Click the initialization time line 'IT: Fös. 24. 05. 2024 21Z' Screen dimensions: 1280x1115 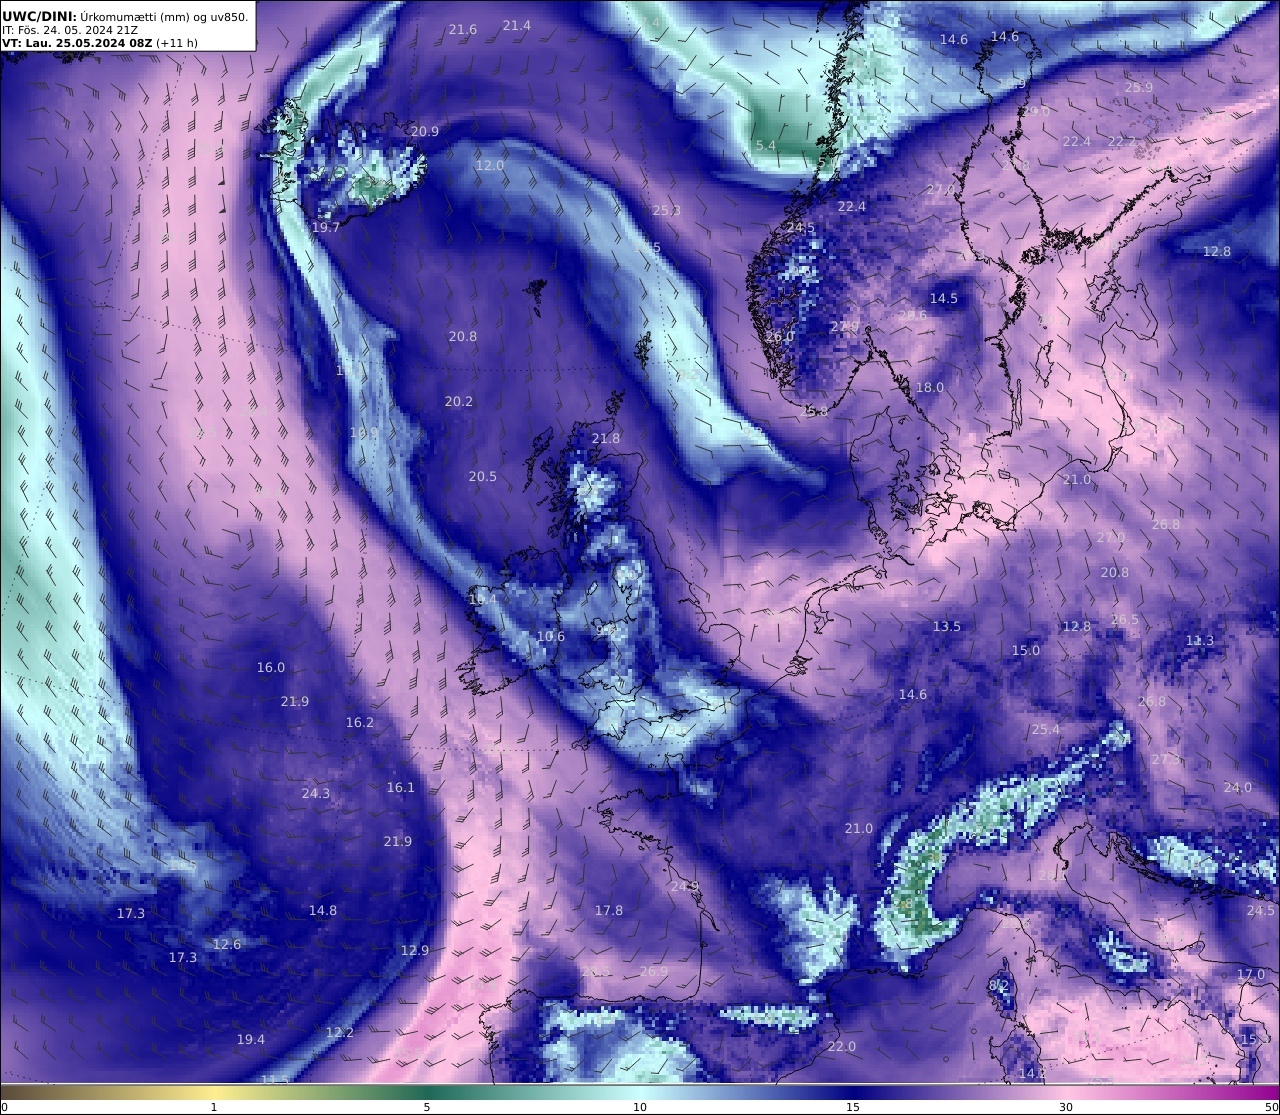(x=70, y=30)
